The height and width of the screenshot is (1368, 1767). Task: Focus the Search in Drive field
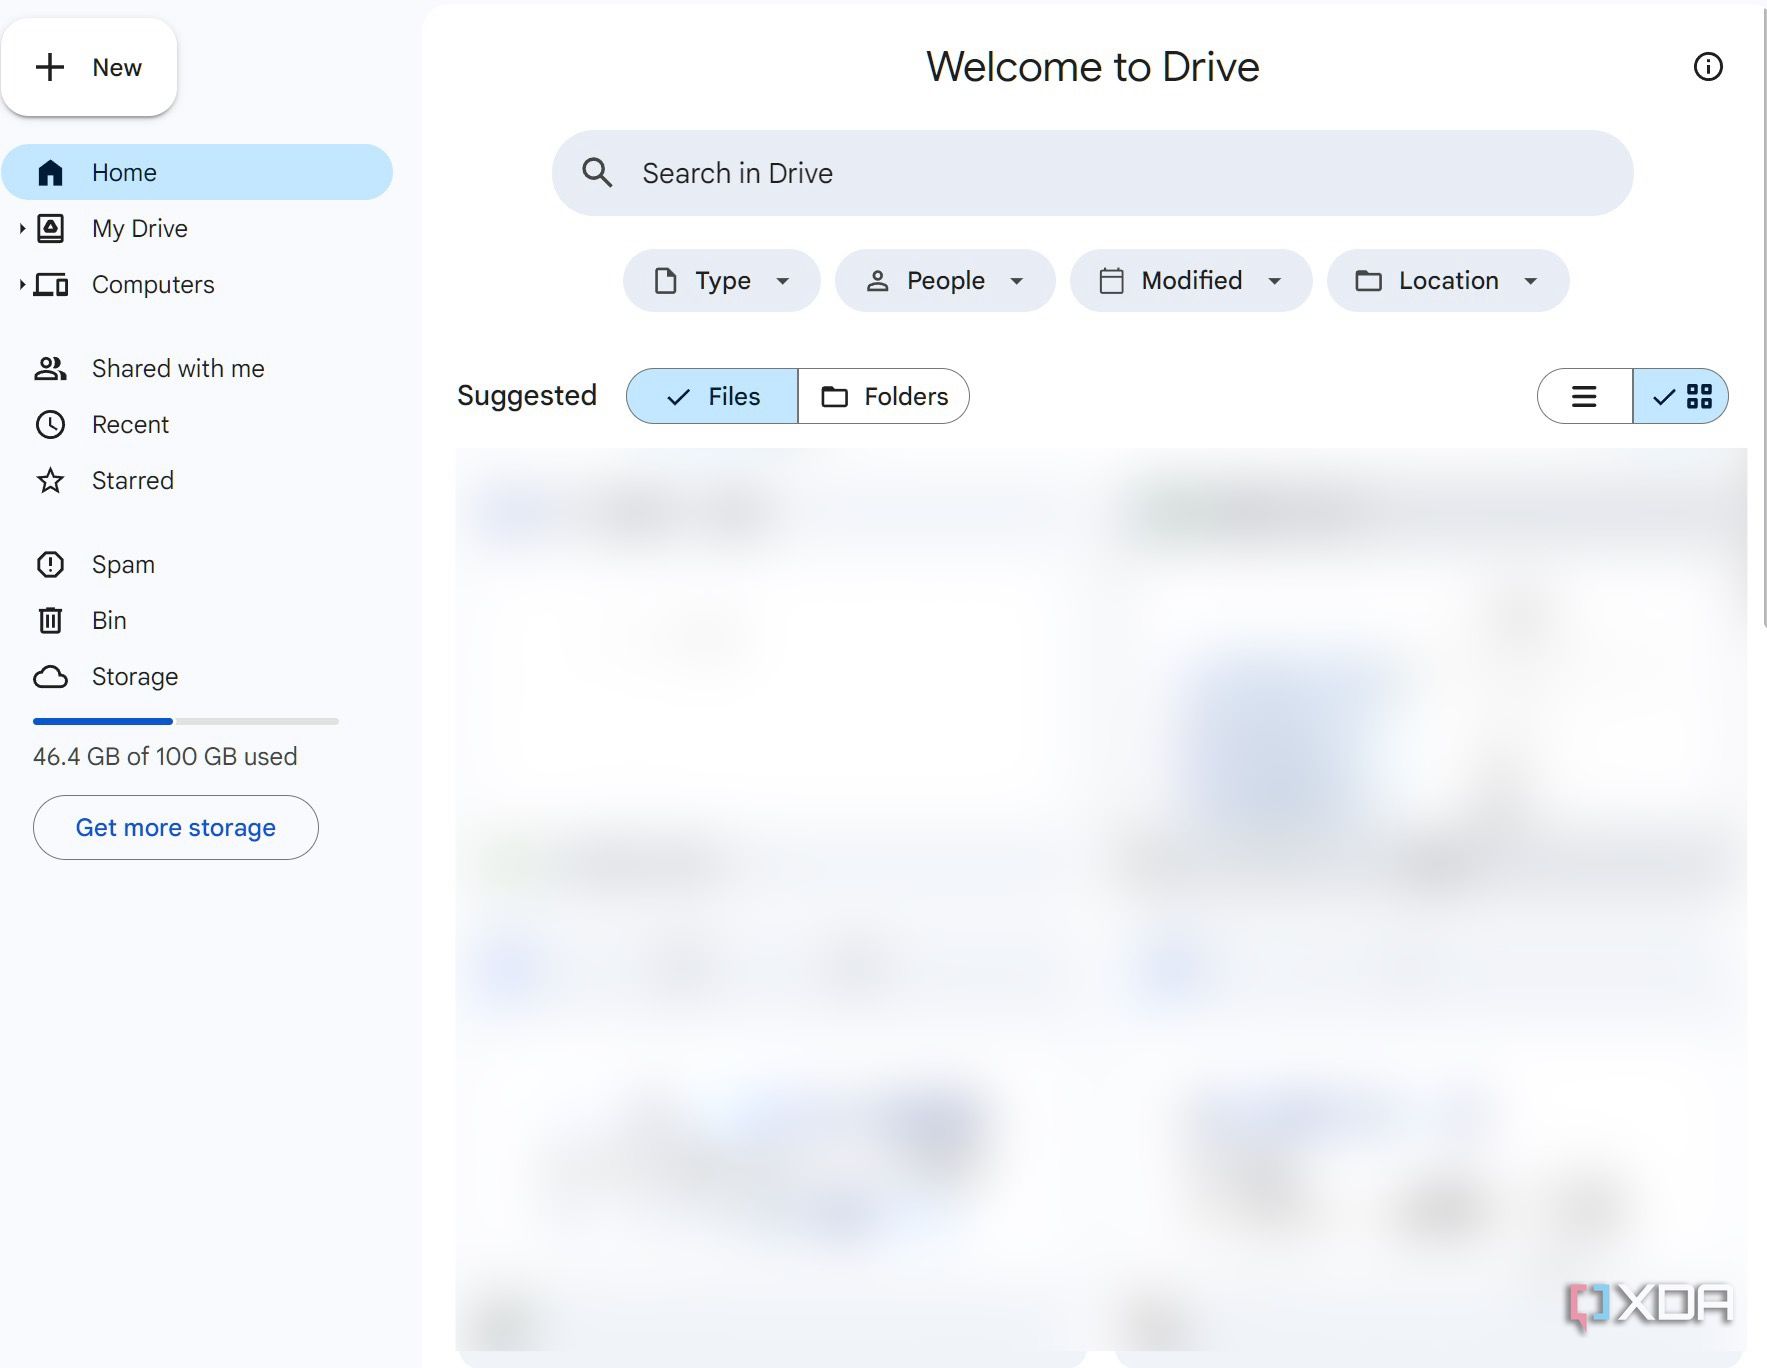point(1093,173)
